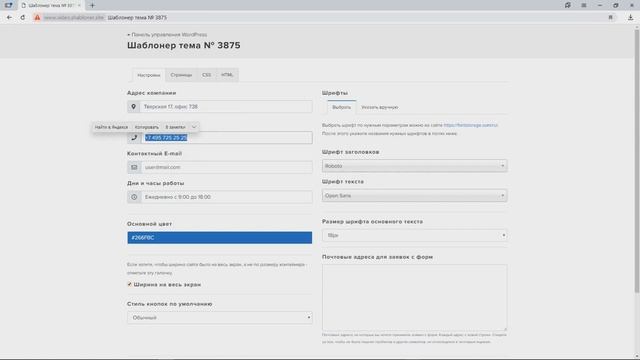The width and height of the screenshot is (640, 360).
Task: Close the Шаблонер тема browser tab
Action: point(79,5)
